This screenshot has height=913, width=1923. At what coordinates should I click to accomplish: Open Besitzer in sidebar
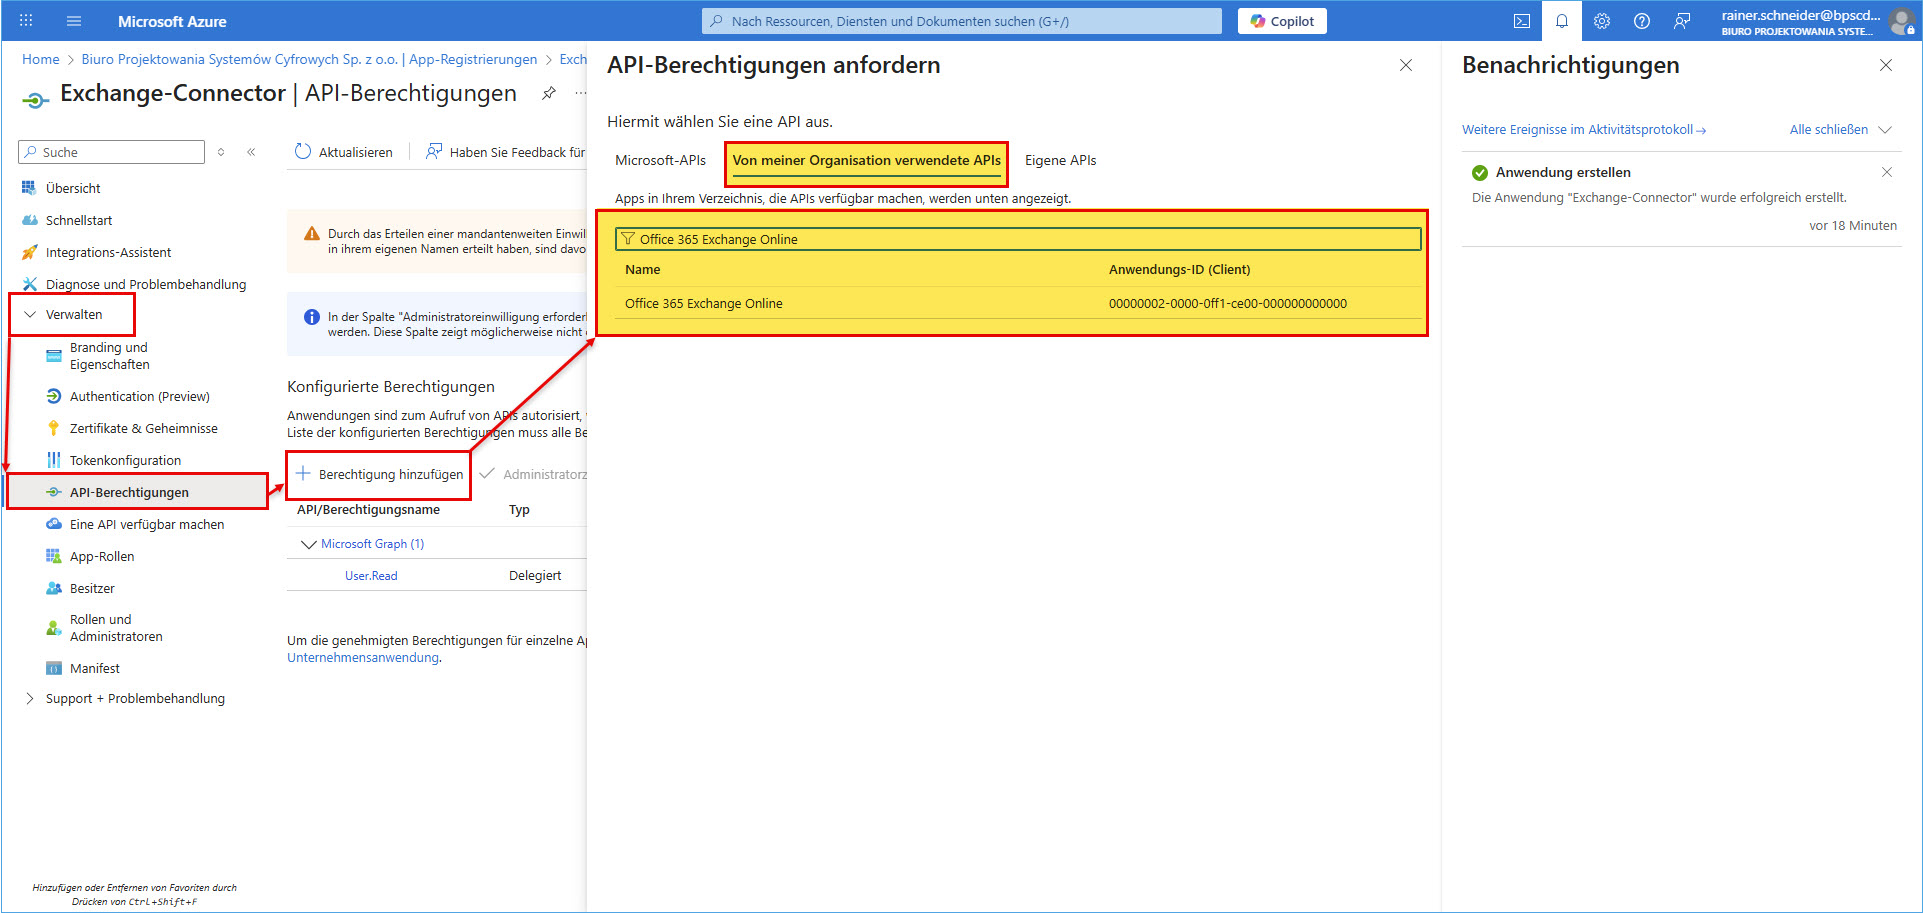(x=92, y=588)
